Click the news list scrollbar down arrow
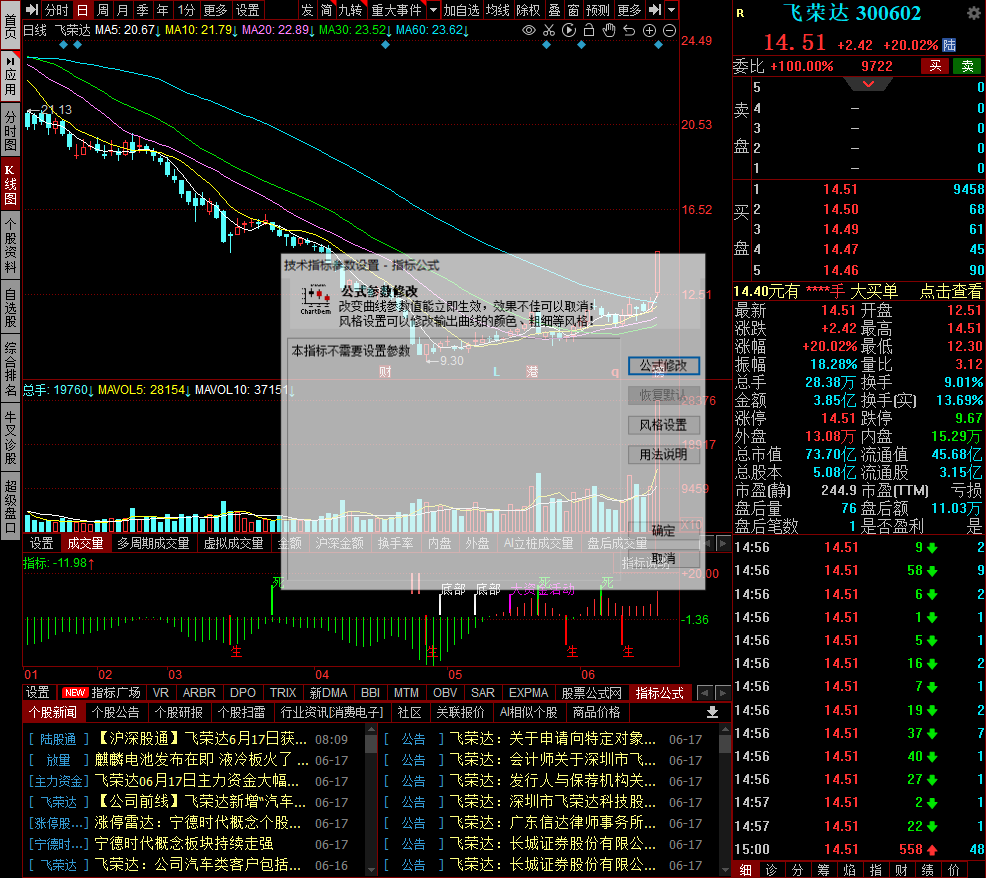 point(371,870)
